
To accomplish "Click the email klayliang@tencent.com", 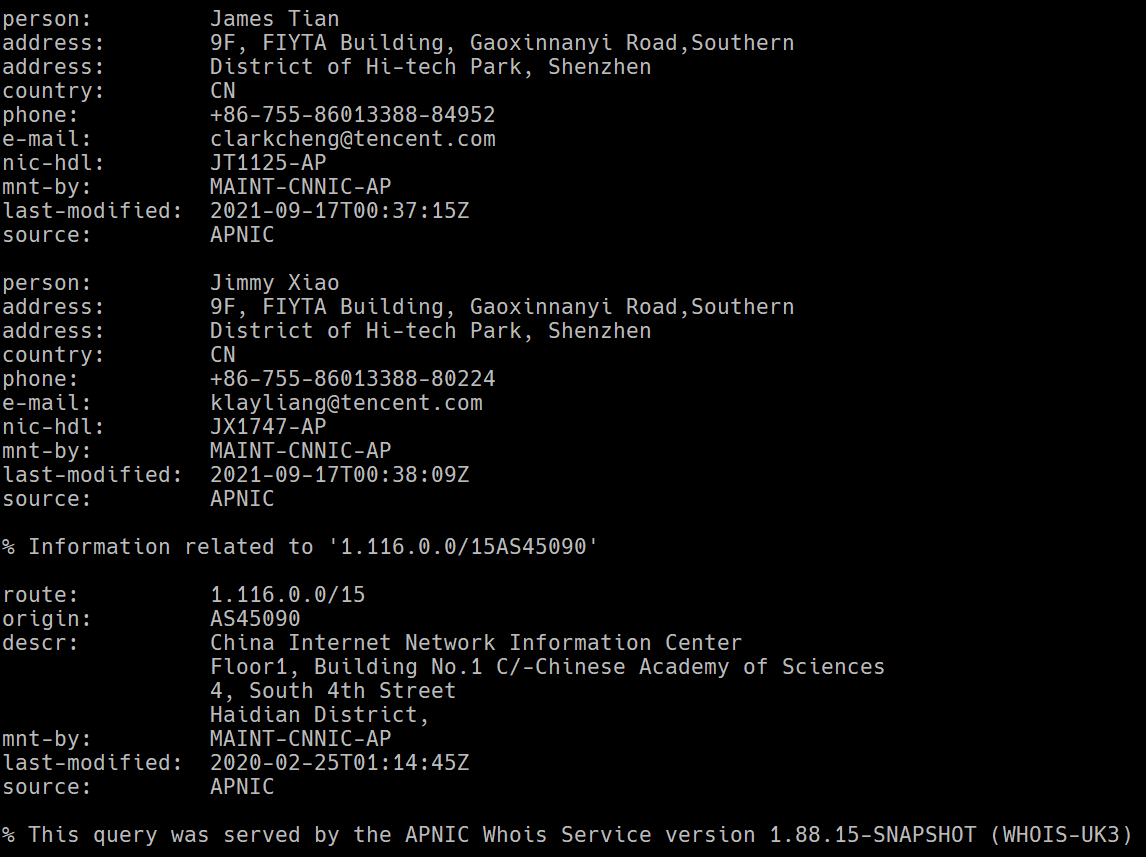I will pyautogui.click(x=346, y=403).
